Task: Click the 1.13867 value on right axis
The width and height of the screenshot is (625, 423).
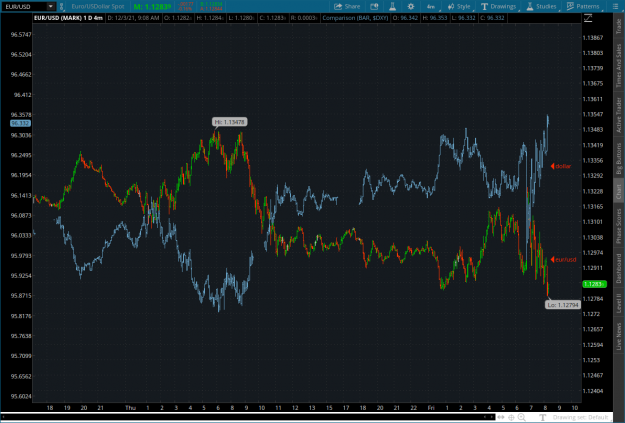Action: (593, 38)
